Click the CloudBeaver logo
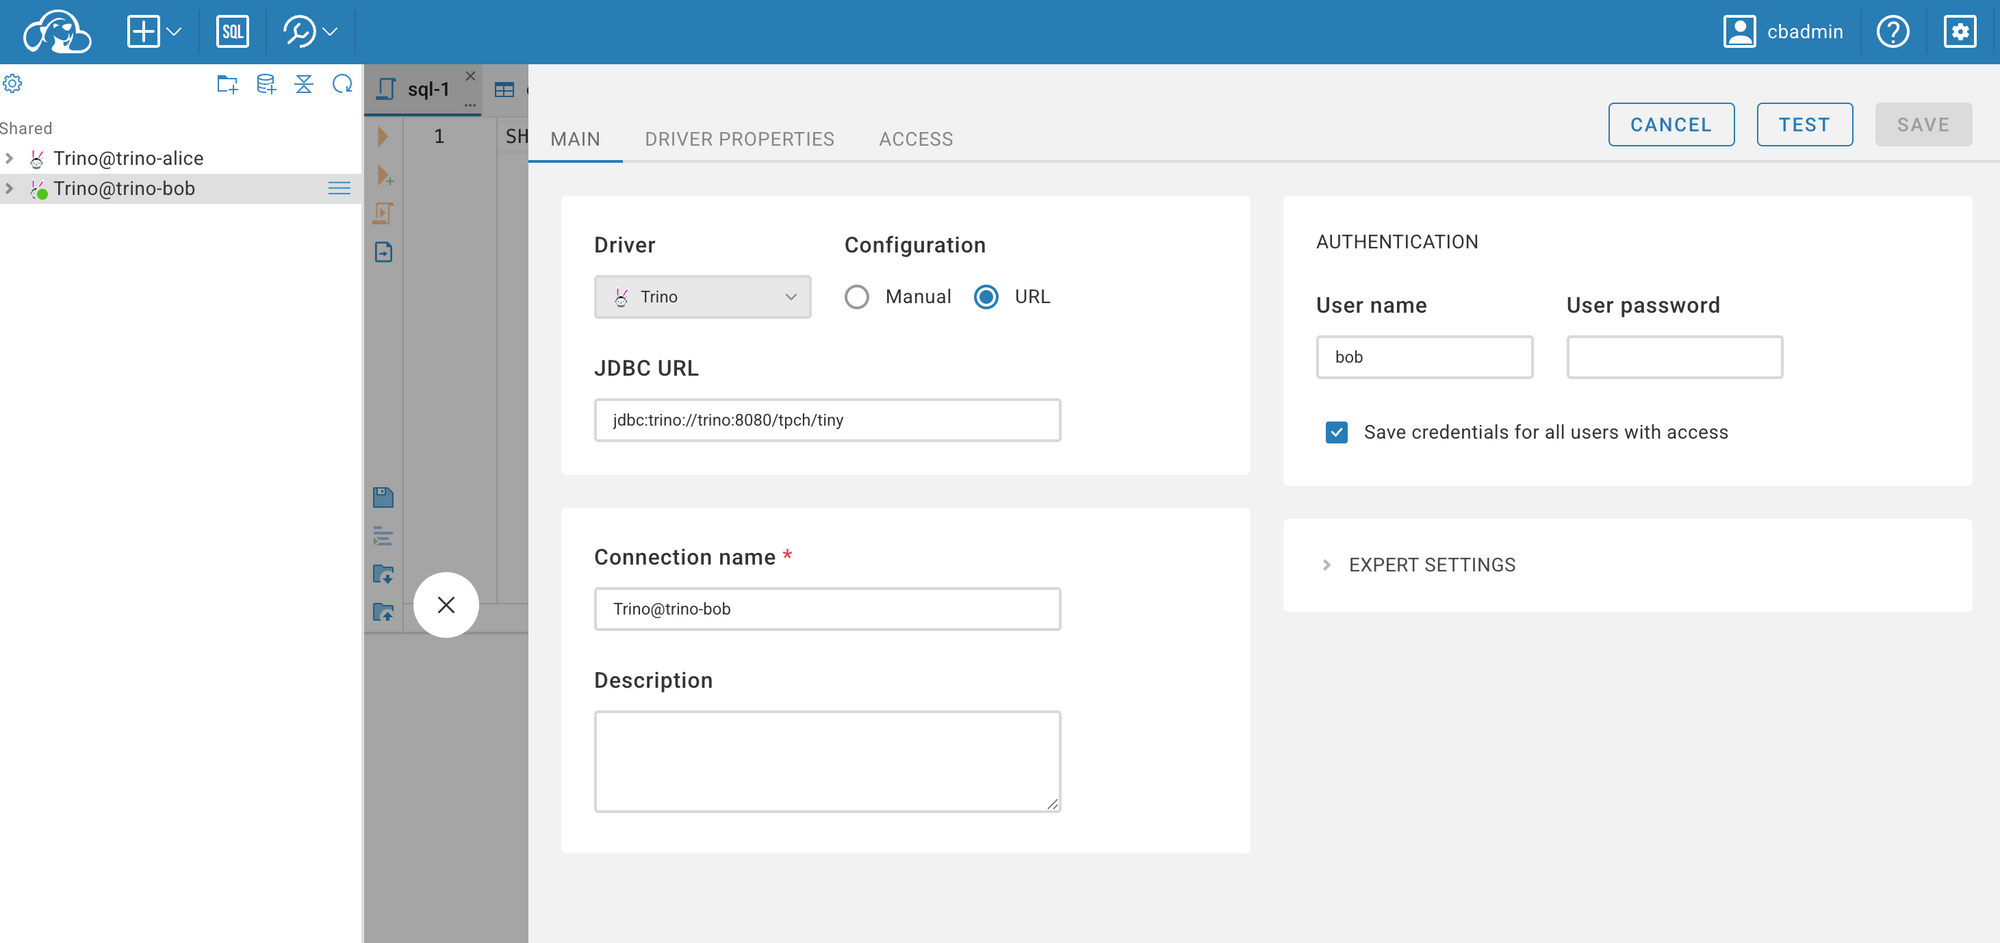Image resolution: width=2000 pixels, height=943 pixels. pos(57,32)
